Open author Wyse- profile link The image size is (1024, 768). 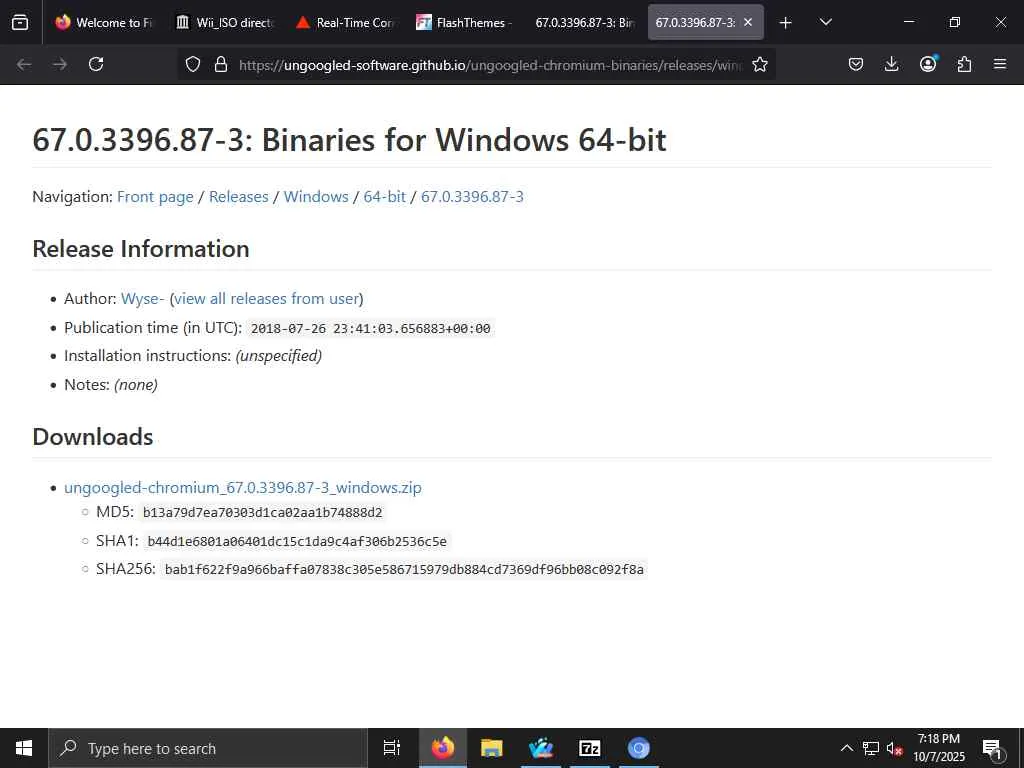pyautogui.click(x=142, y=298)
